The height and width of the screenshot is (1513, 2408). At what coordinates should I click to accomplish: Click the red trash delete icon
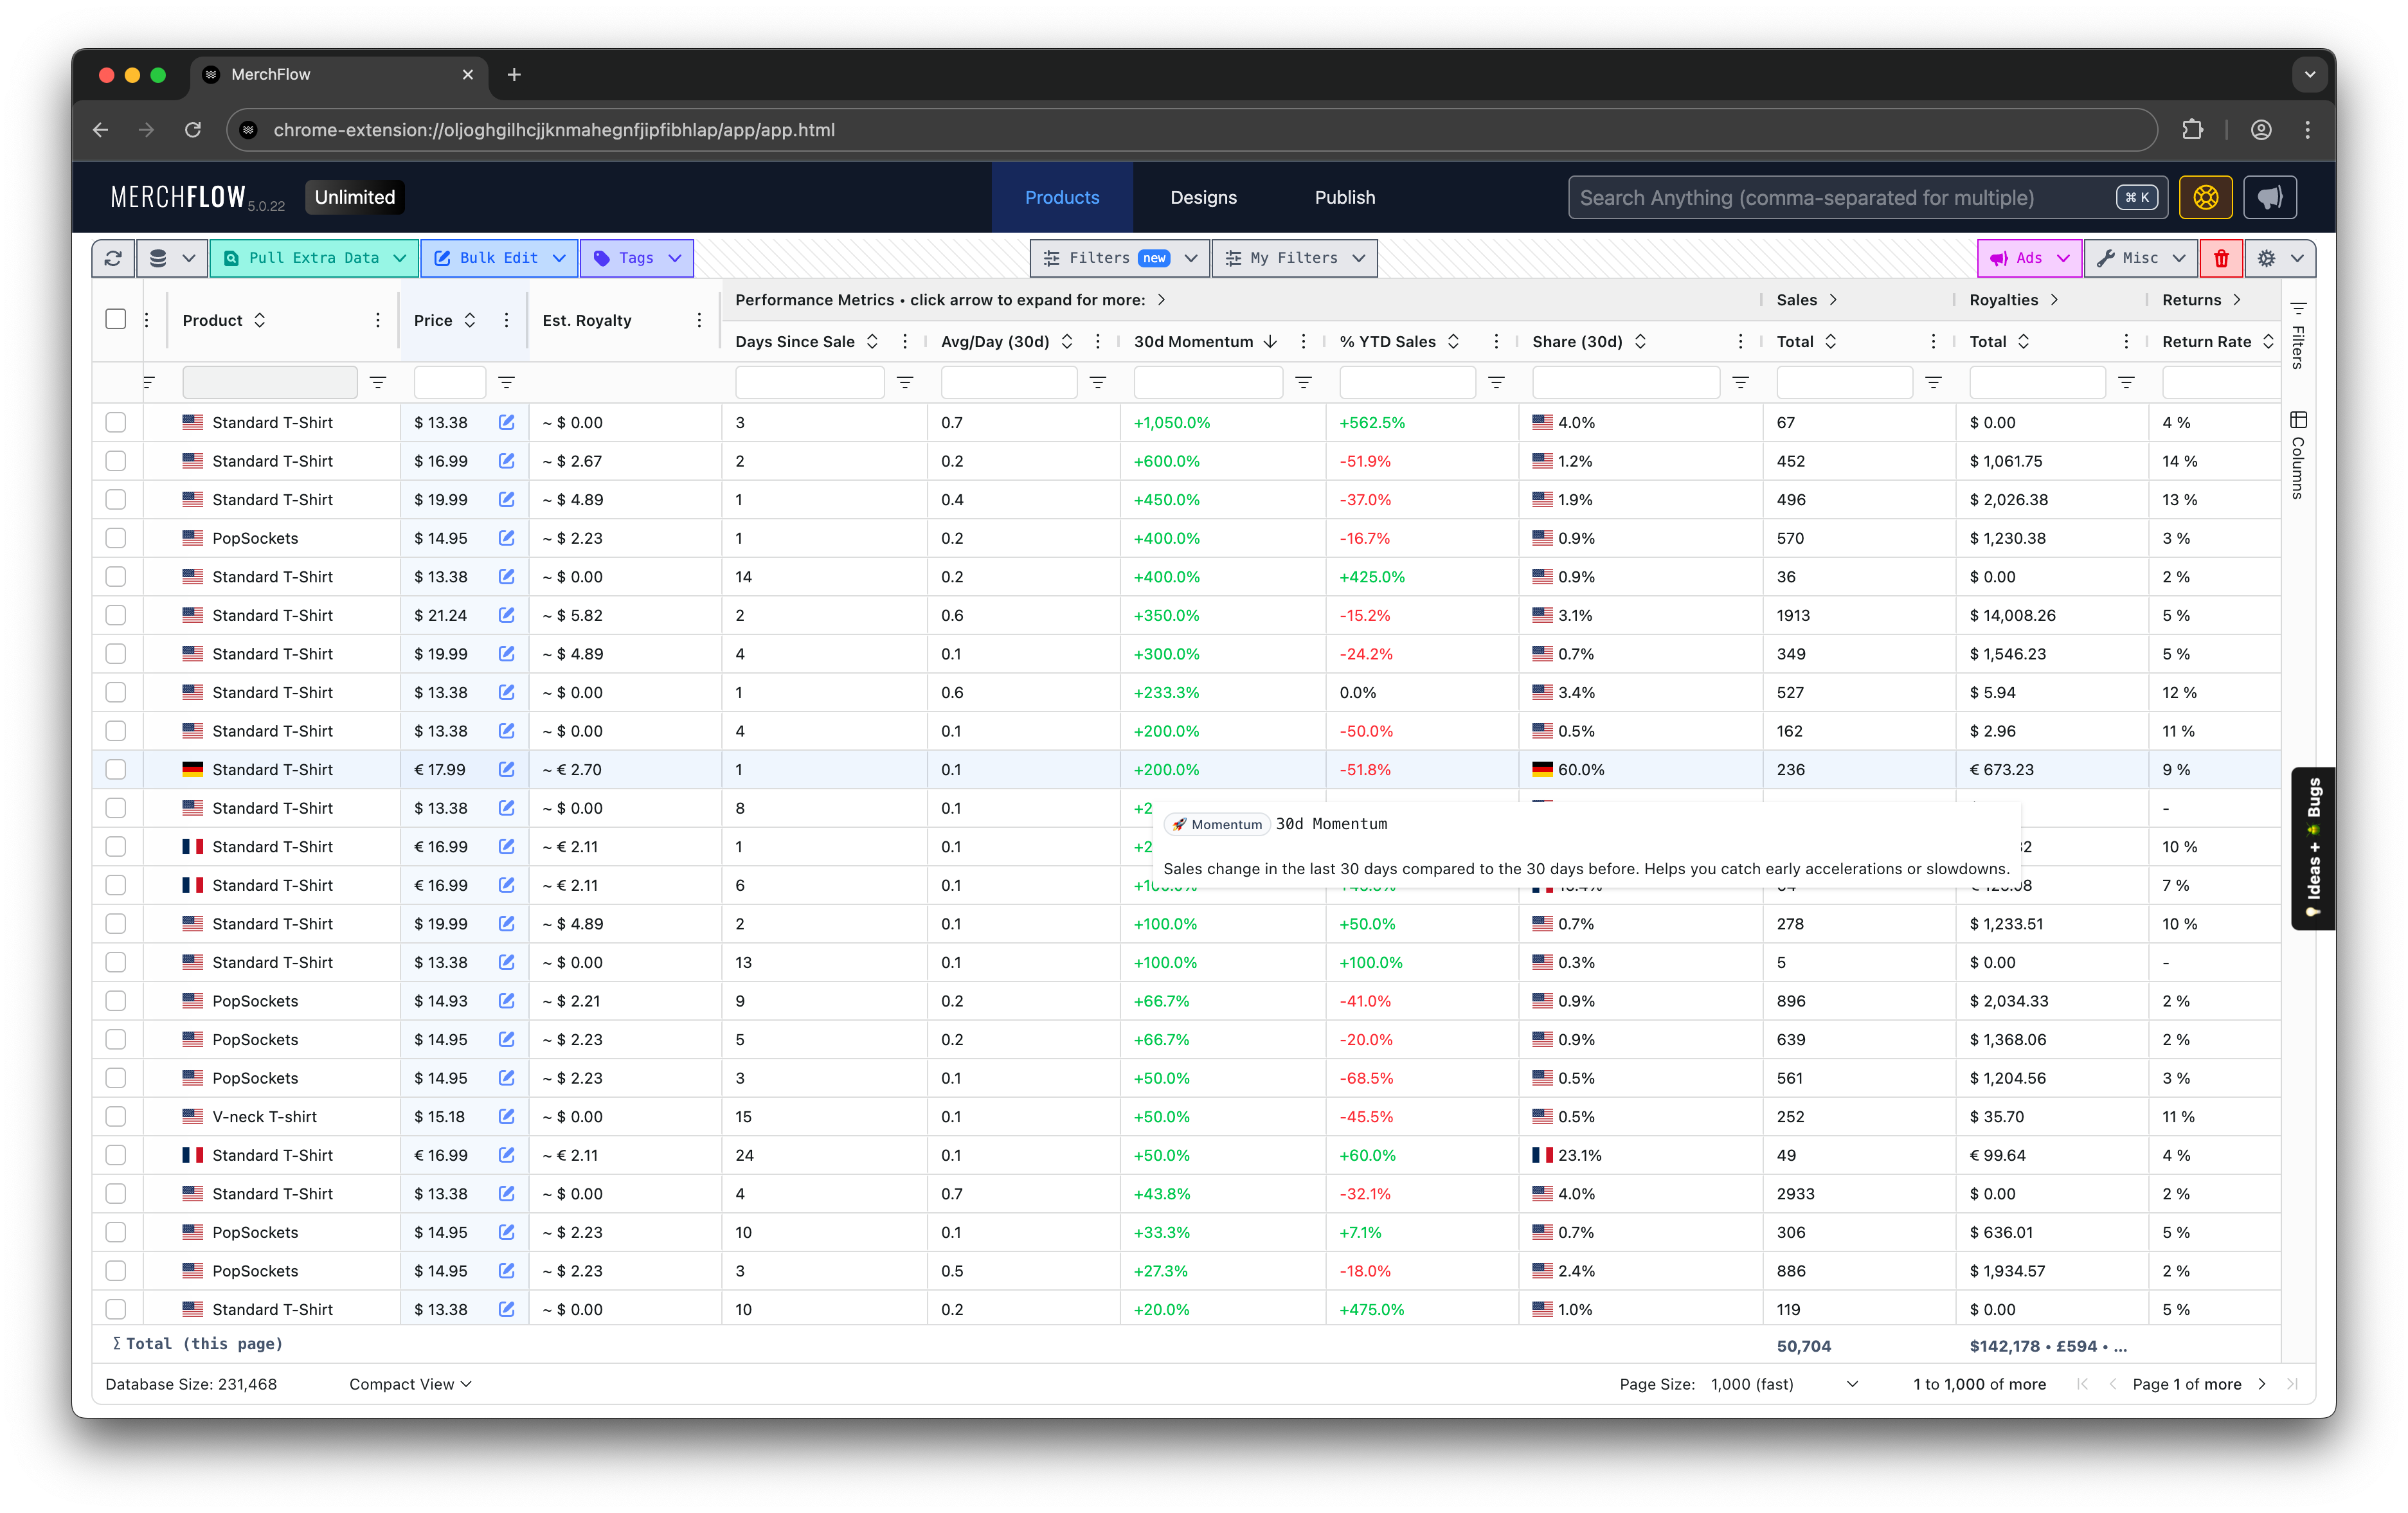pos(2221,258)
